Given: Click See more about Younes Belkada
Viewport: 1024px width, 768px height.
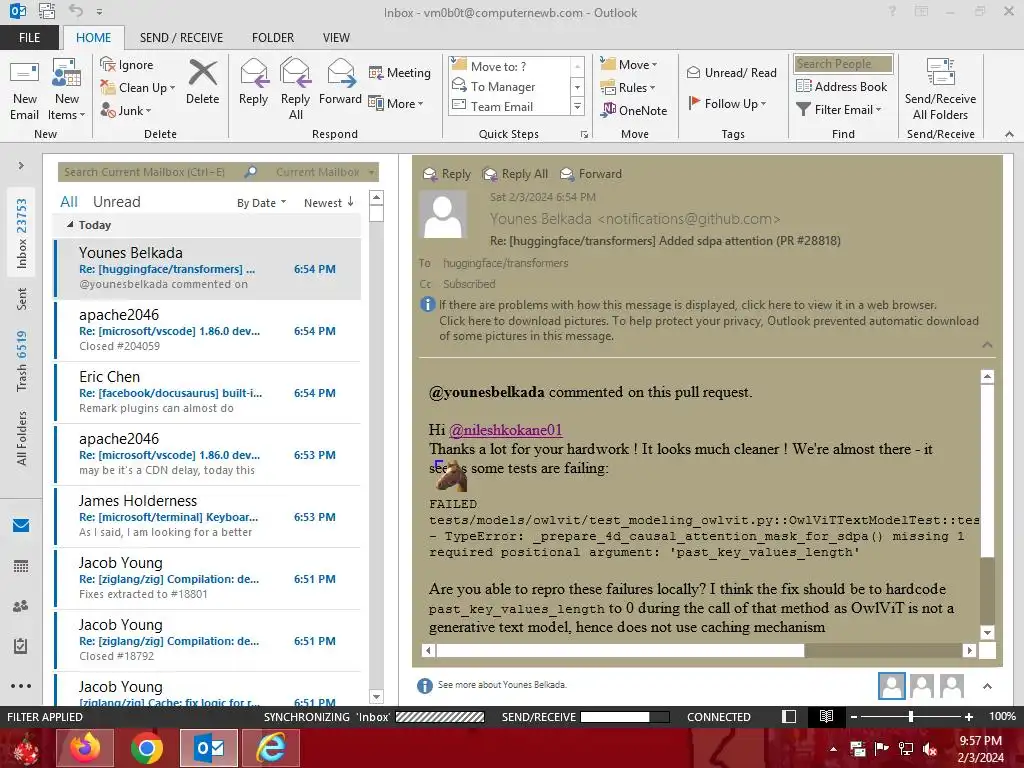Looking at the screenshot, I should tap(502, 684).
